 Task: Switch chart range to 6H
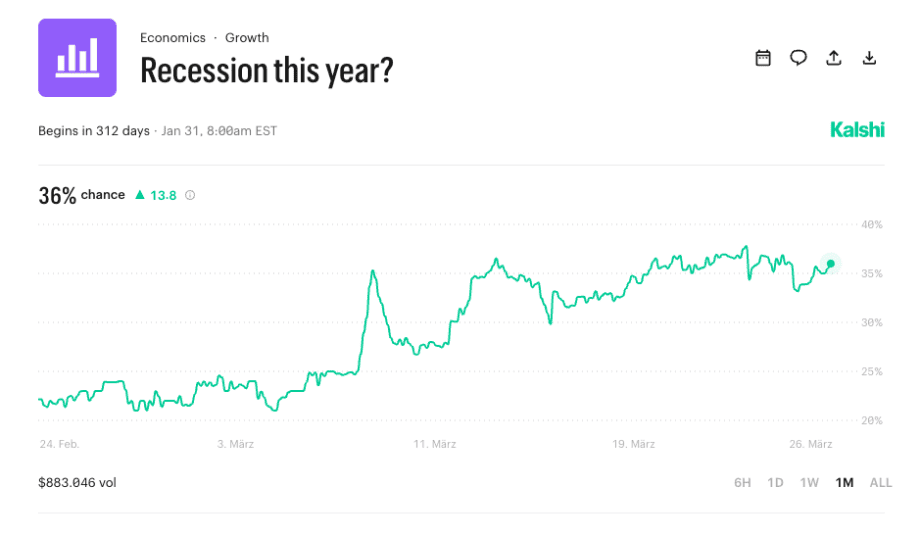[x=742, y=483]
